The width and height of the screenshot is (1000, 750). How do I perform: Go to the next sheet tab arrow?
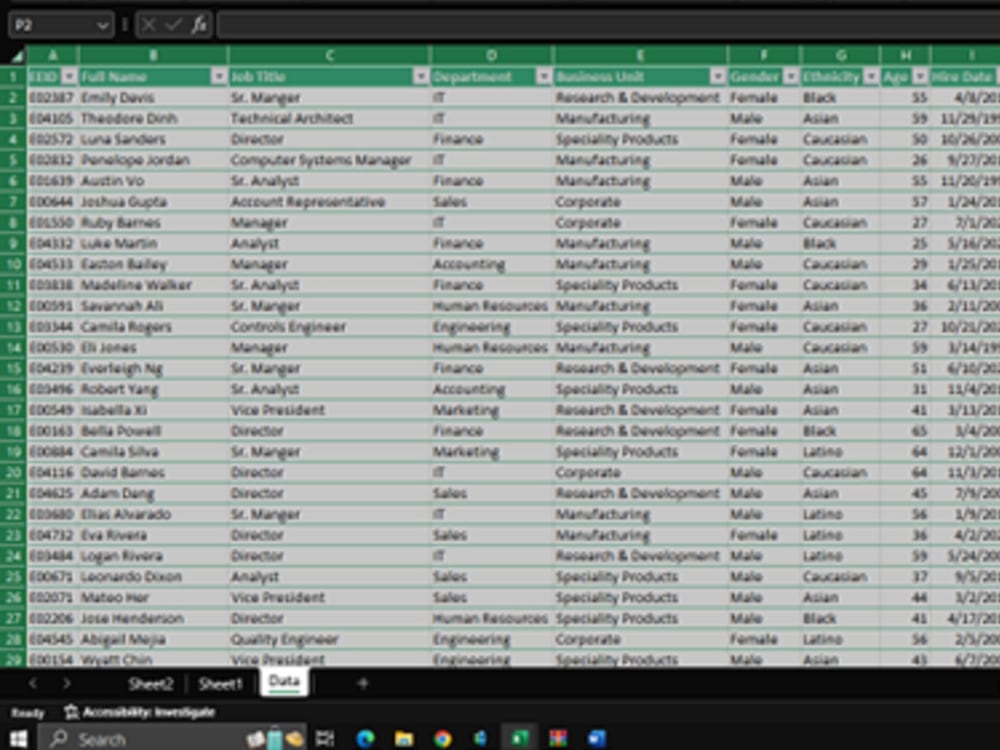point(66,683)
